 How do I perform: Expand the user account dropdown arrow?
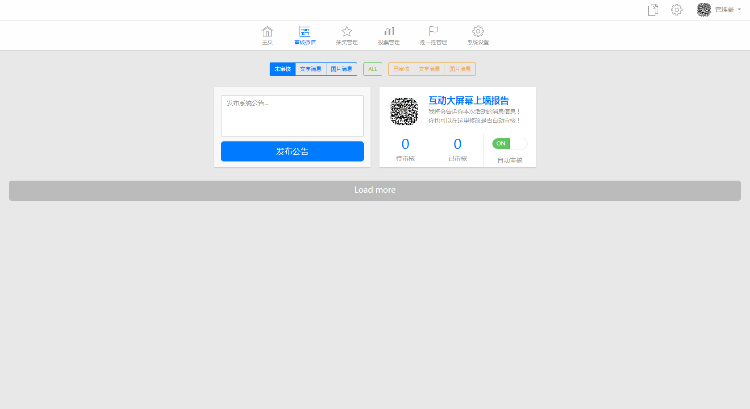point(739,10)
